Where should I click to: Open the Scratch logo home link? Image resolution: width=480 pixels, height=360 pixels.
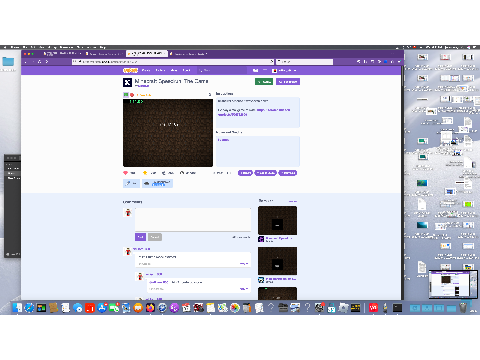coord(130,70)
